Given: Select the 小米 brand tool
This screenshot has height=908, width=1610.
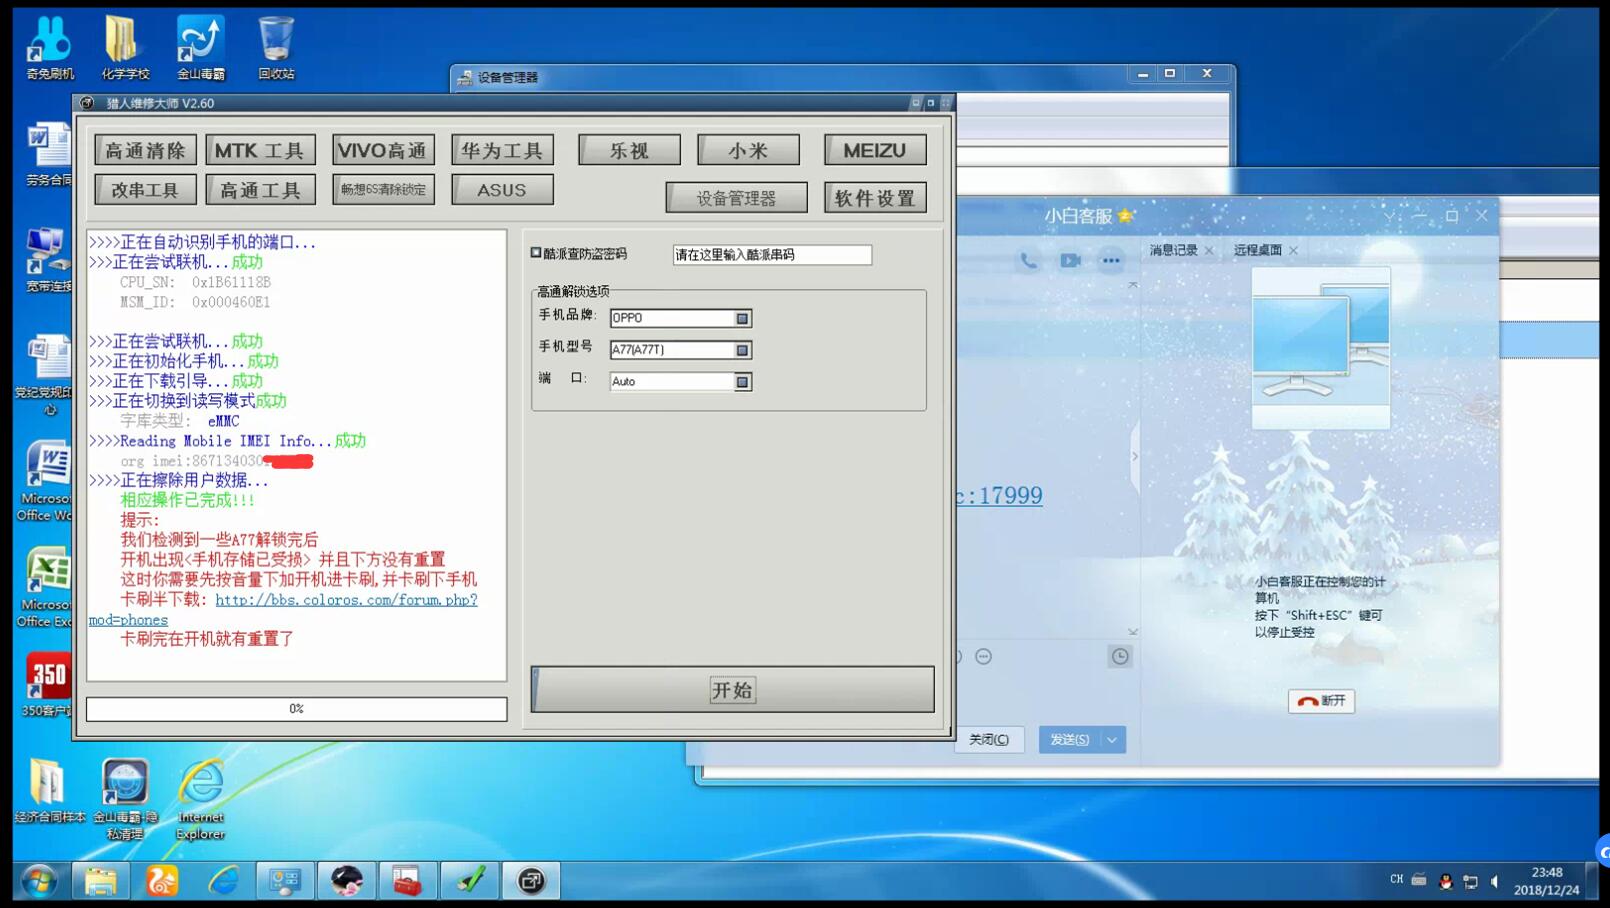Looking at the screenshot, I should coord(748,150).
